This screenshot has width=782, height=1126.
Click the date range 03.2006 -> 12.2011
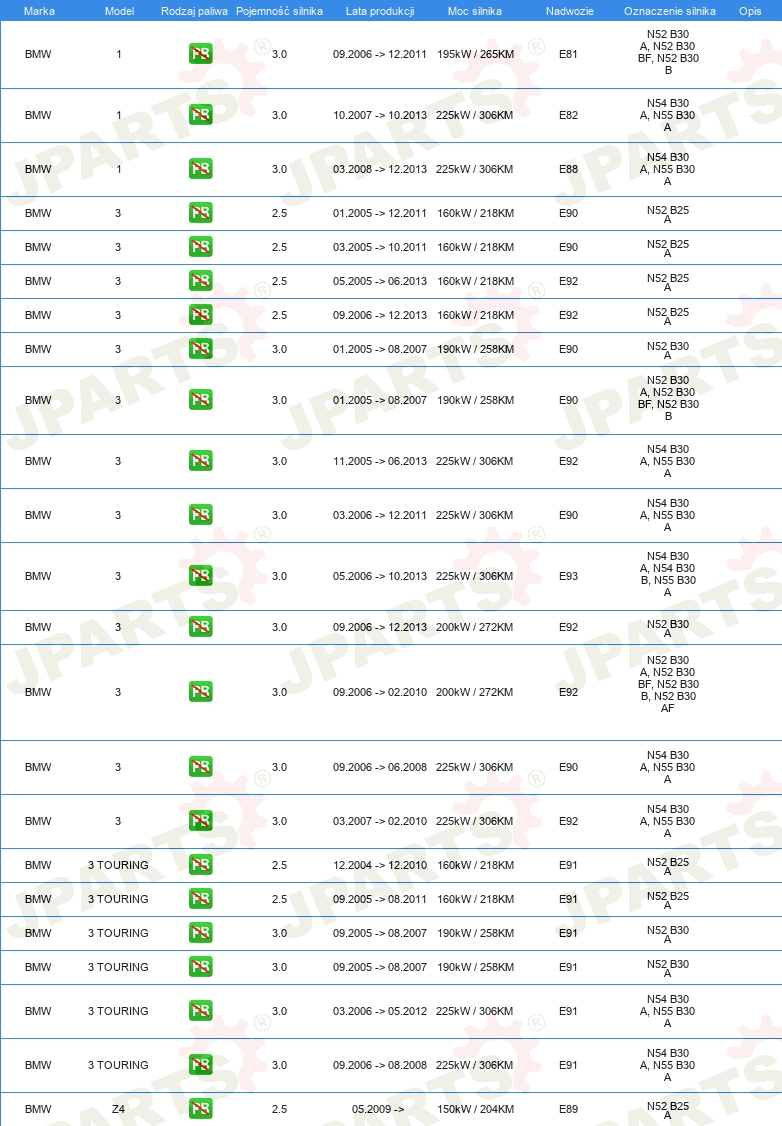[379, 515]
